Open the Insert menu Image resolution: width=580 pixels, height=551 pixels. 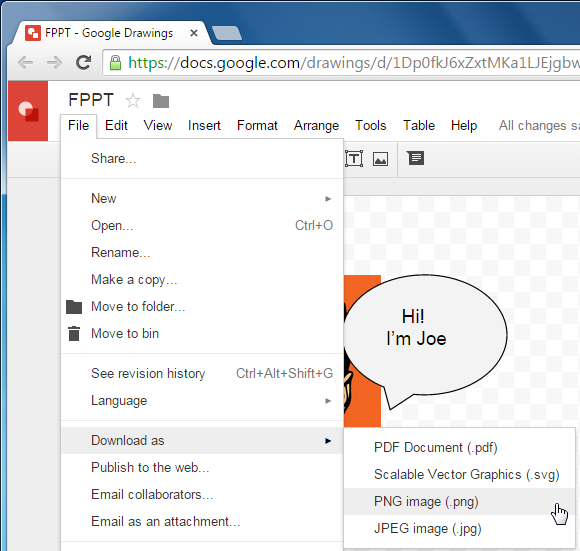[204, 126]
